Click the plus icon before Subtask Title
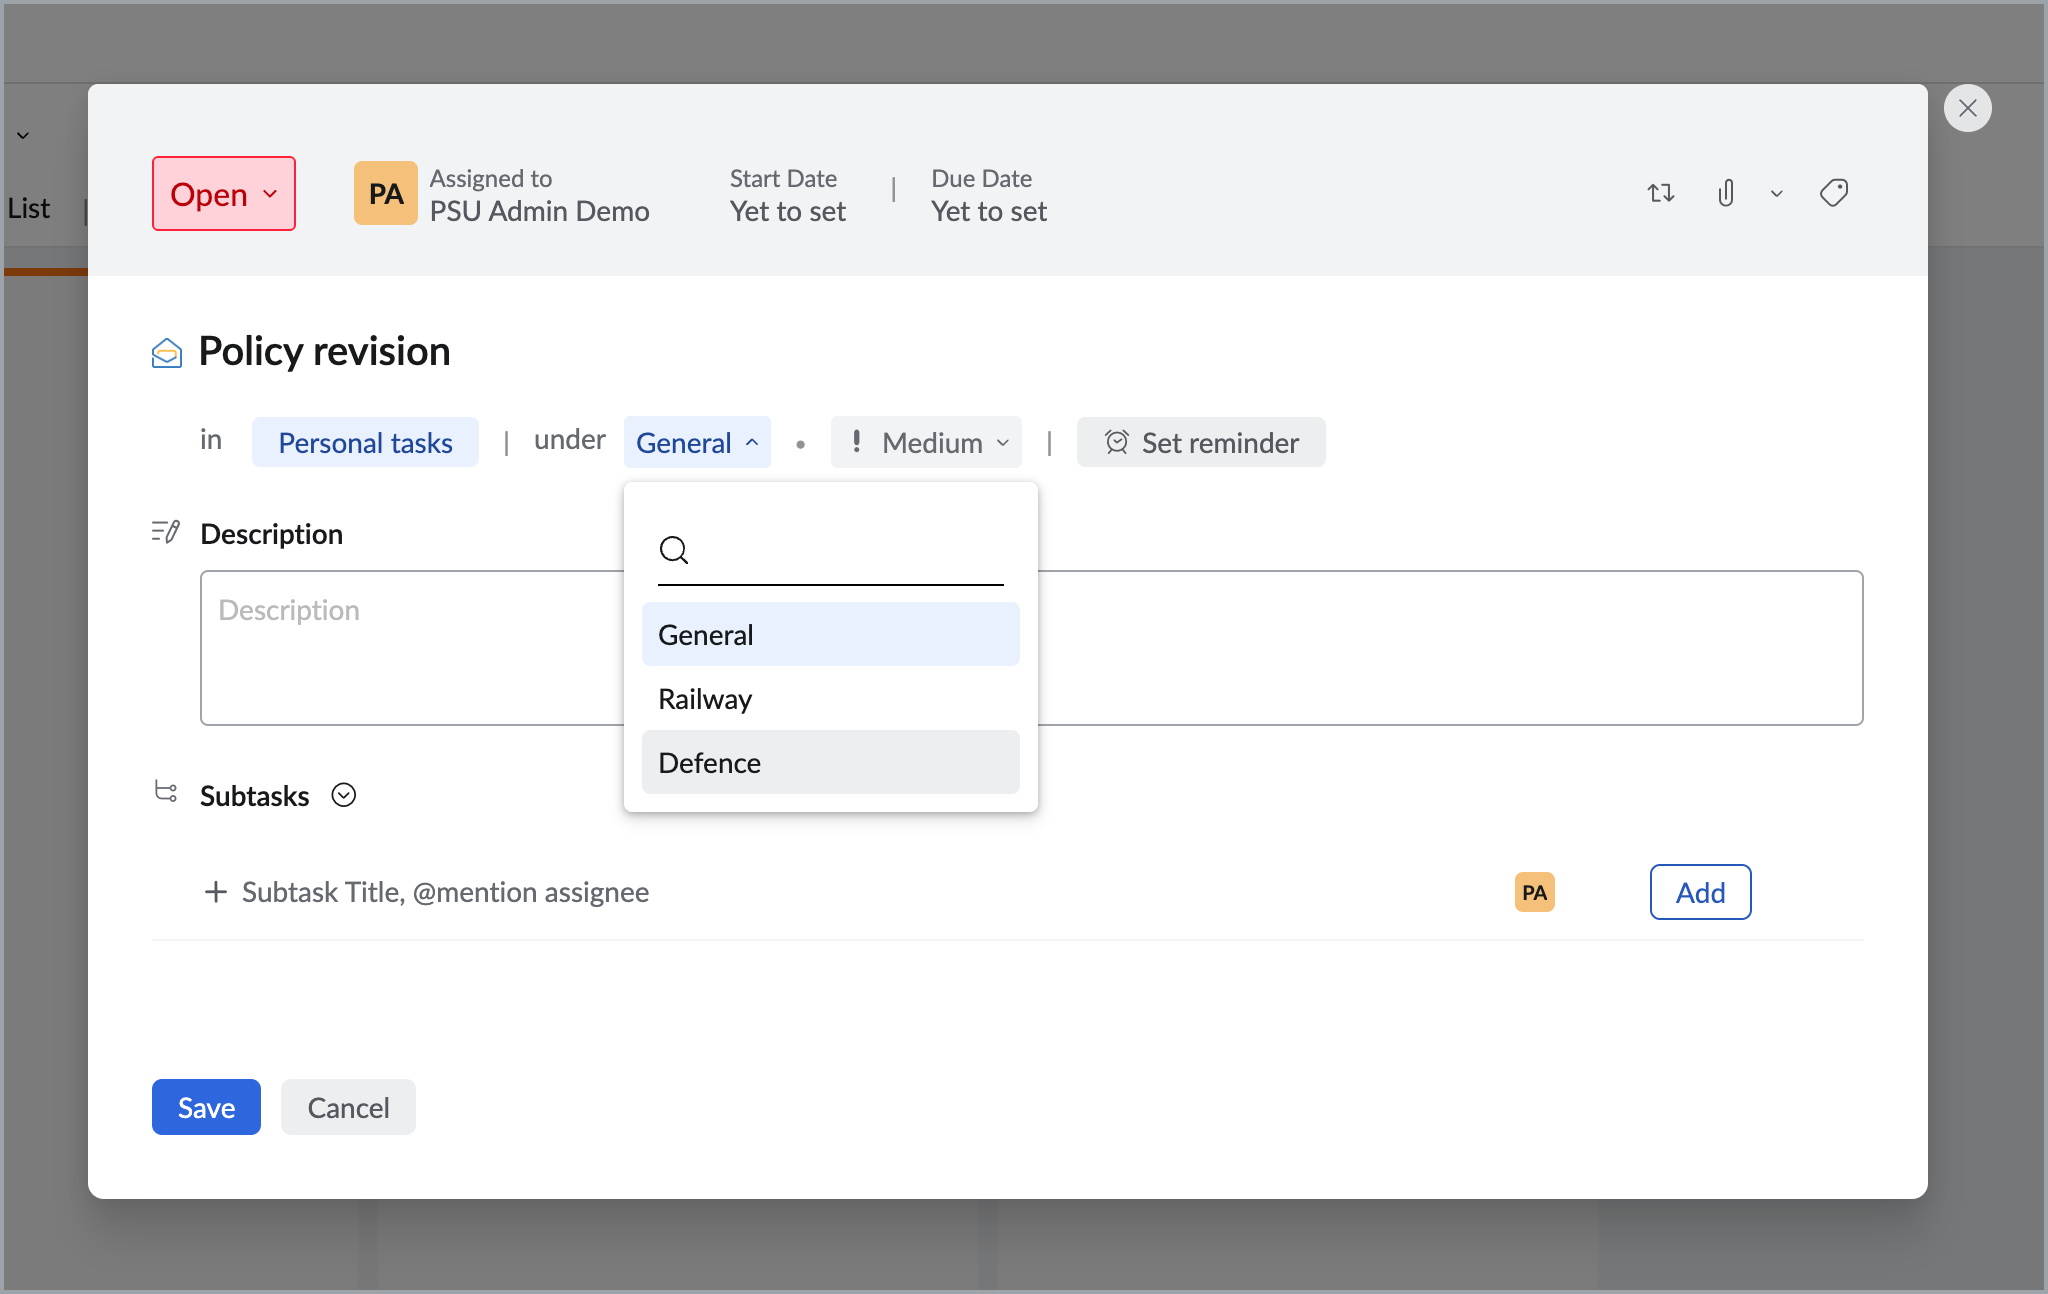 pyautogui.click(x=215, y=891)
